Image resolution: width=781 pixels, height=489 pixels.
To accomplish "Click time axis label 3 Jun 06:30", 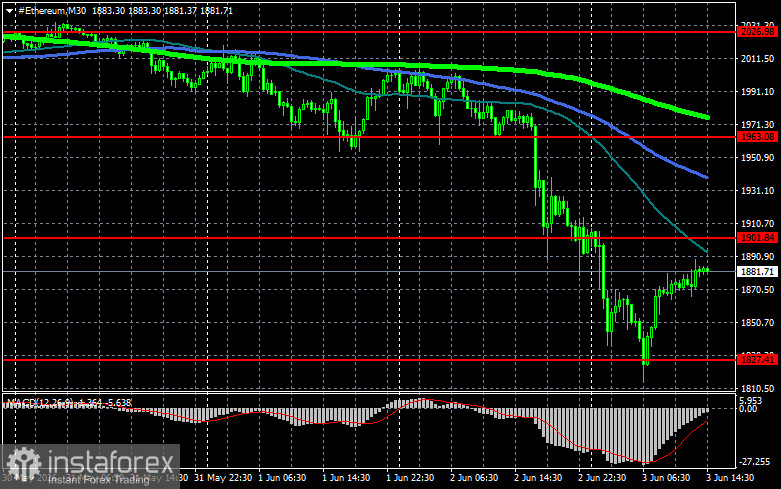I will click(666, 478).
